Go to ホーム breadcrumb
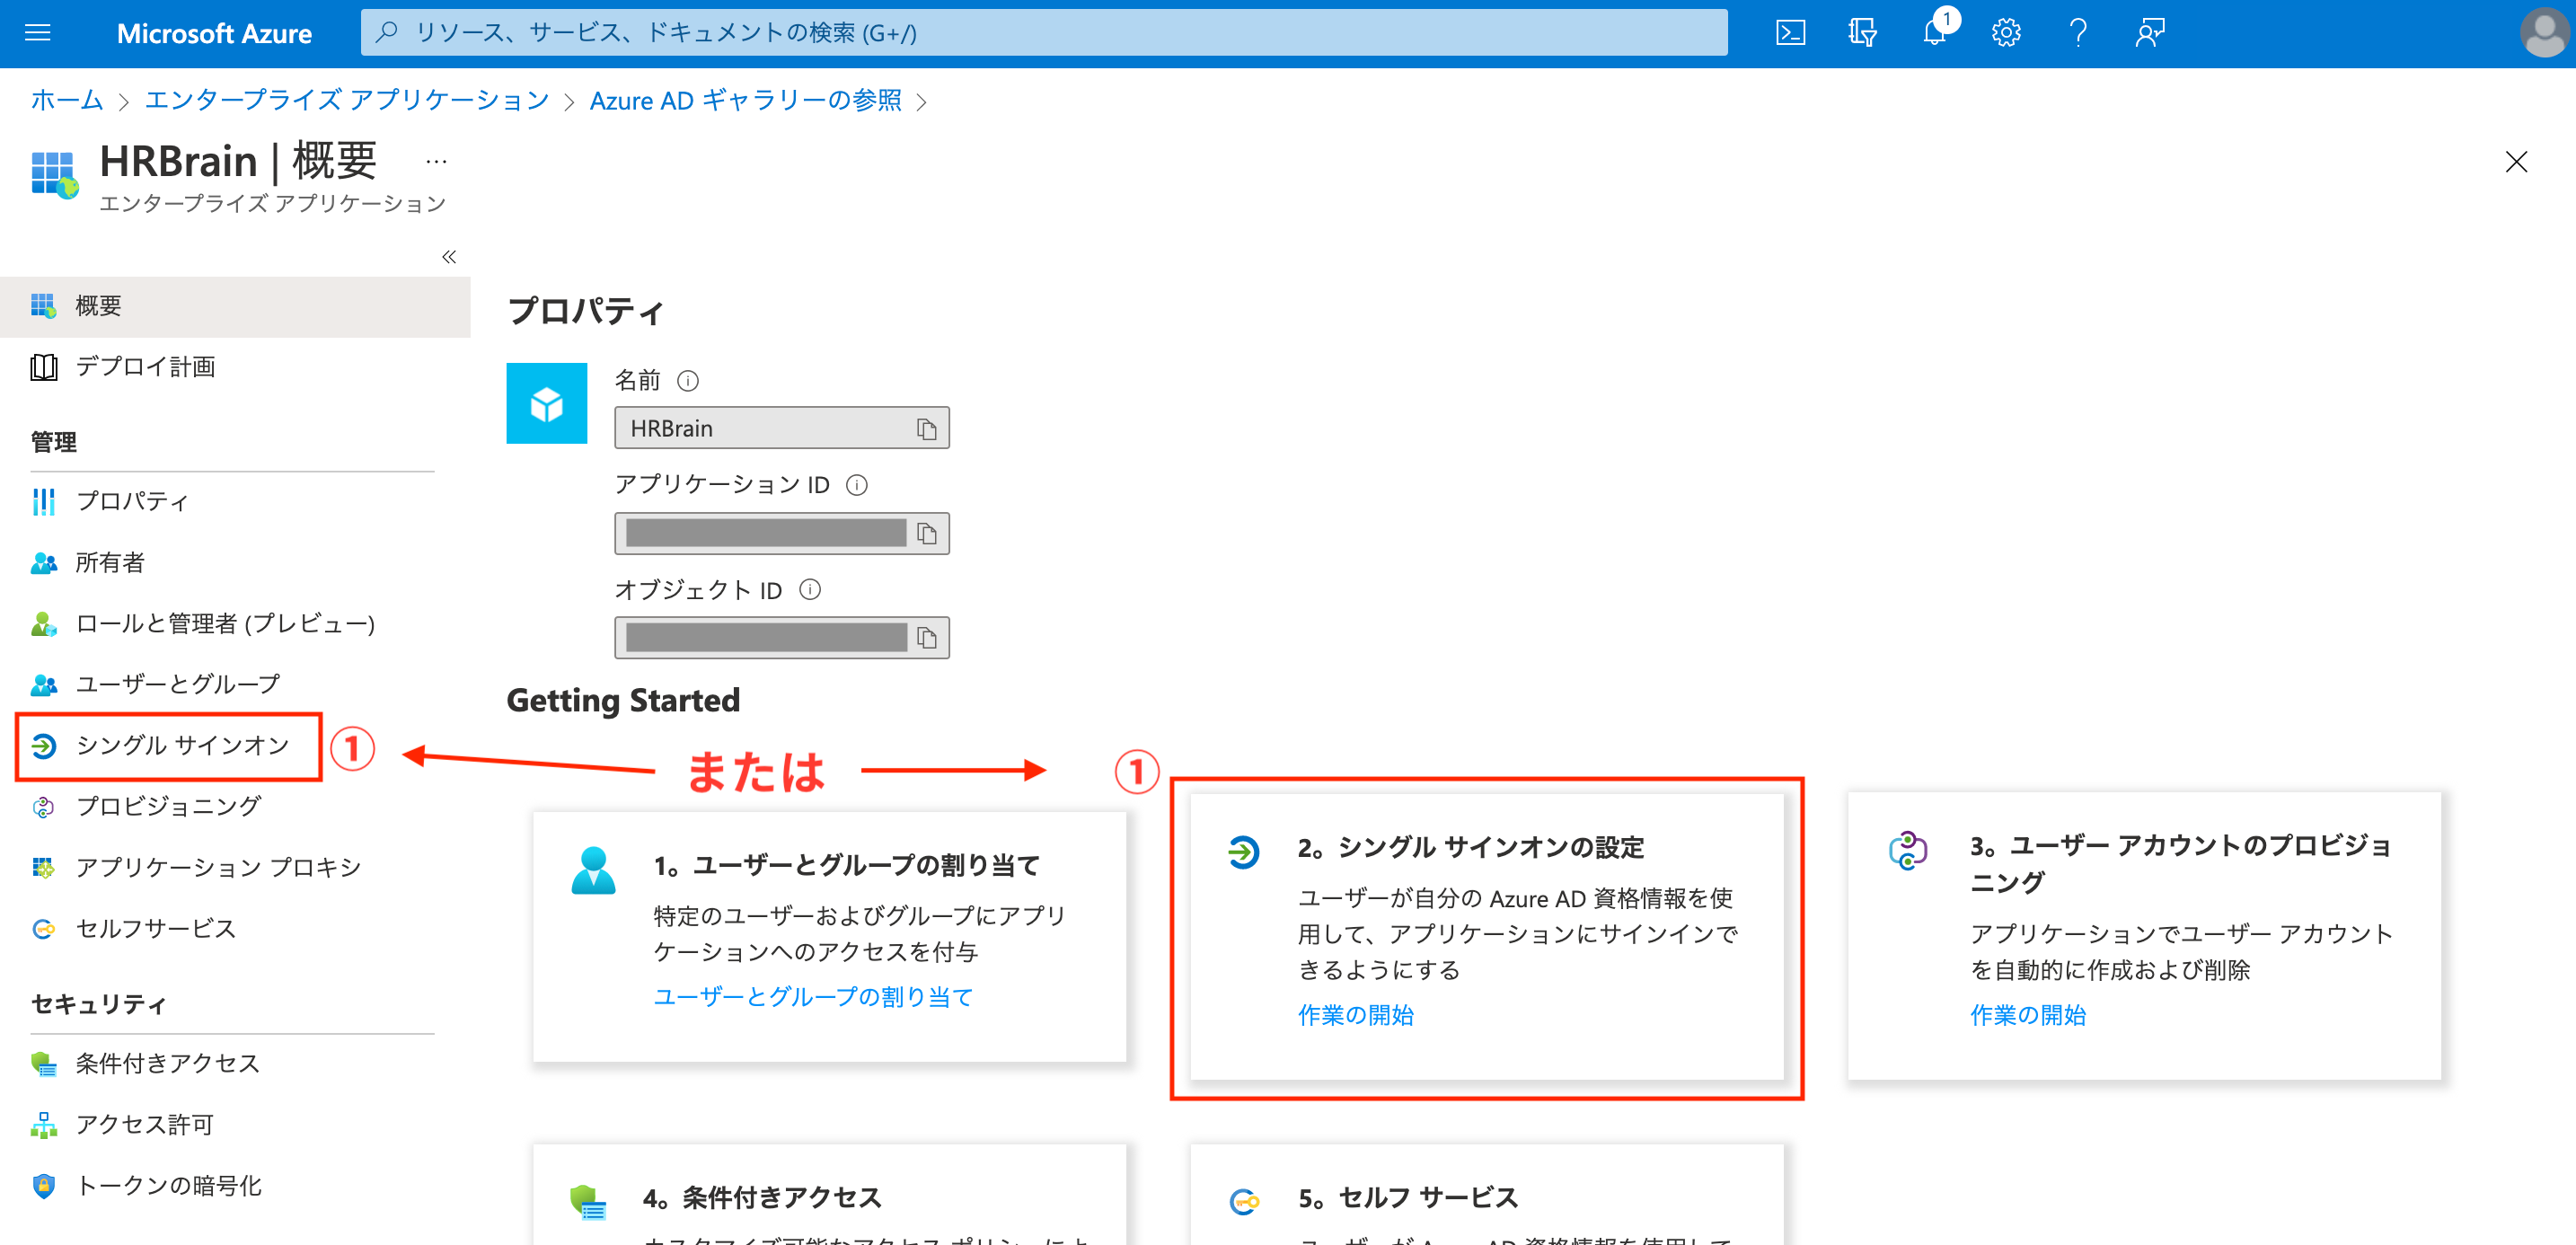Viewport: 2576px width, 1245px height. pyautogui.click(x=67, y=100)
